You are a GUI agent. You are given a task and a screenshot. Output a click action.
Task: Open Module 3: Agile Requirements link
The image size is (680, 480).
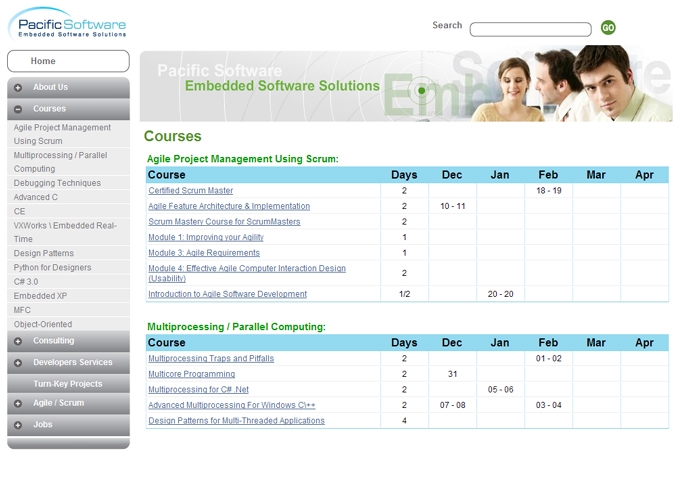[x=204, y=253]
